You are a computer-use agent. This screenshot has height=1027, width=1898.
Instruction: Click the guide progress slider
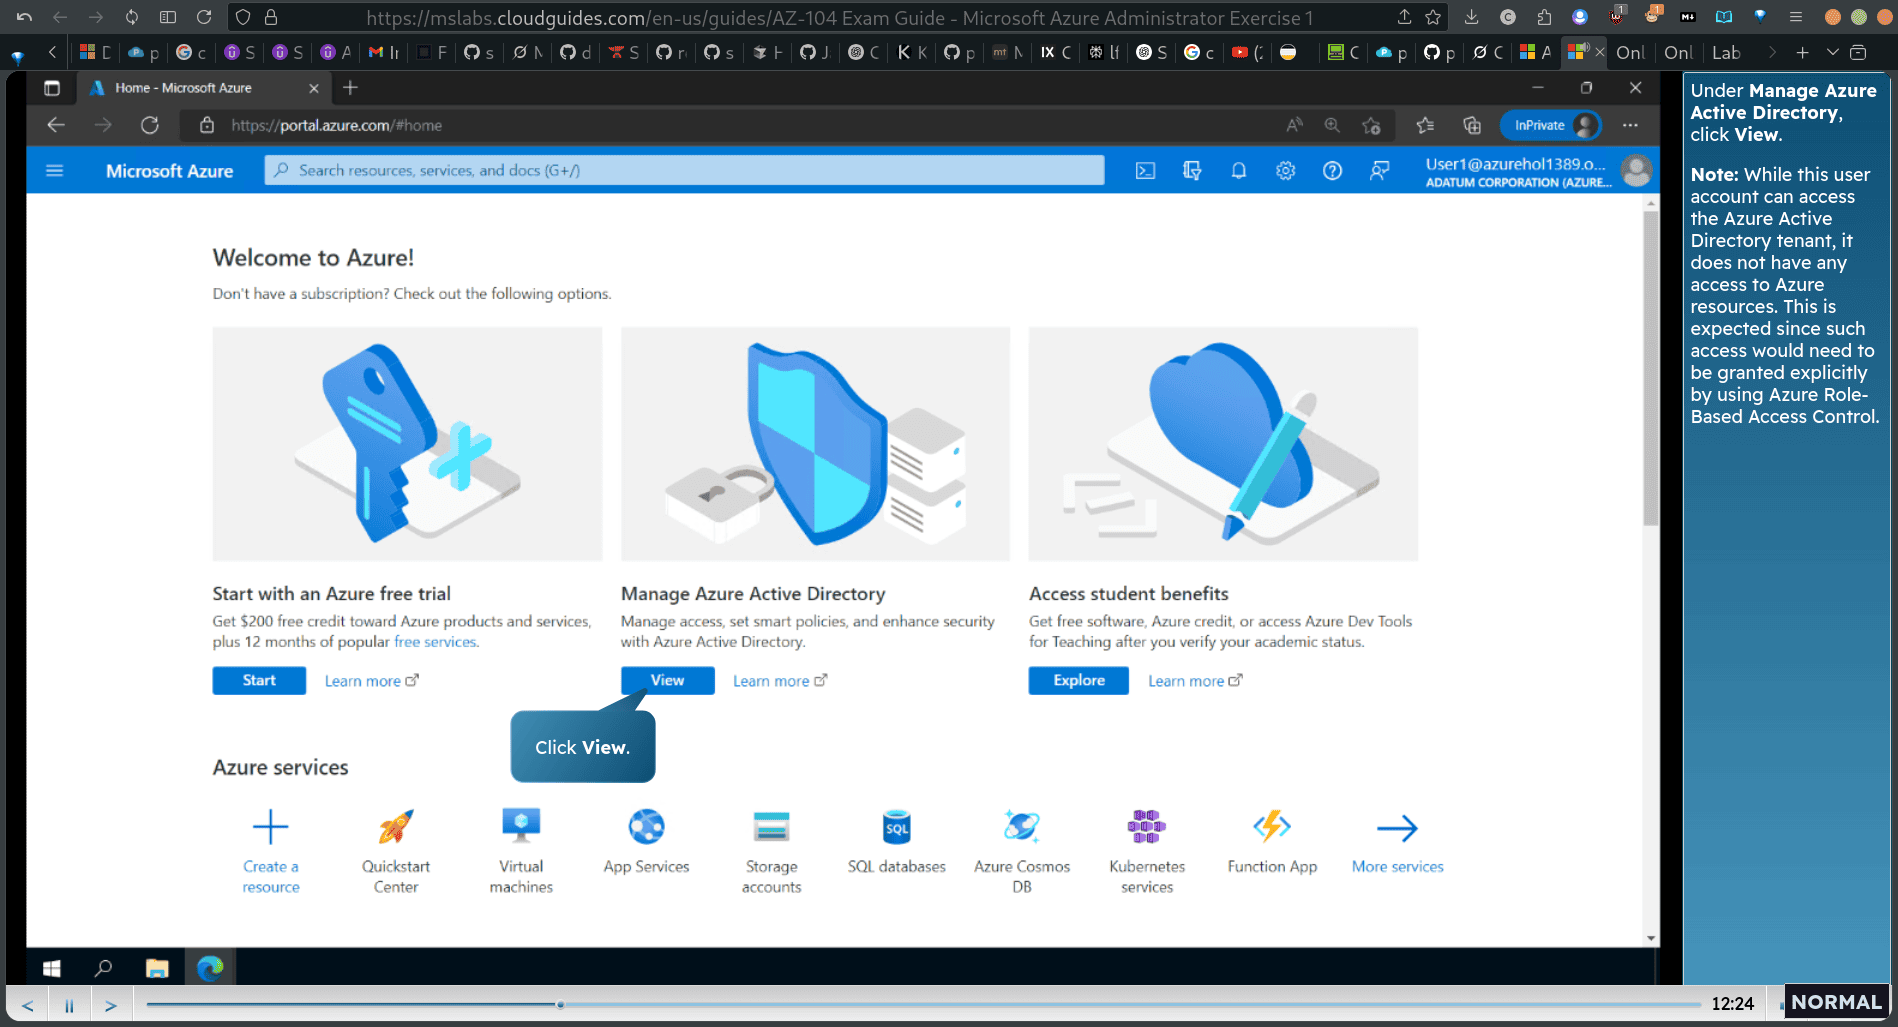pos(922,1004)
